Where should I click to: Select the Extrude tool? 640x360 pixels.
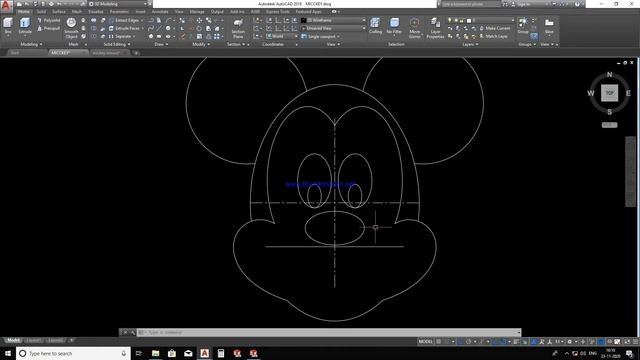pos(25,26)
